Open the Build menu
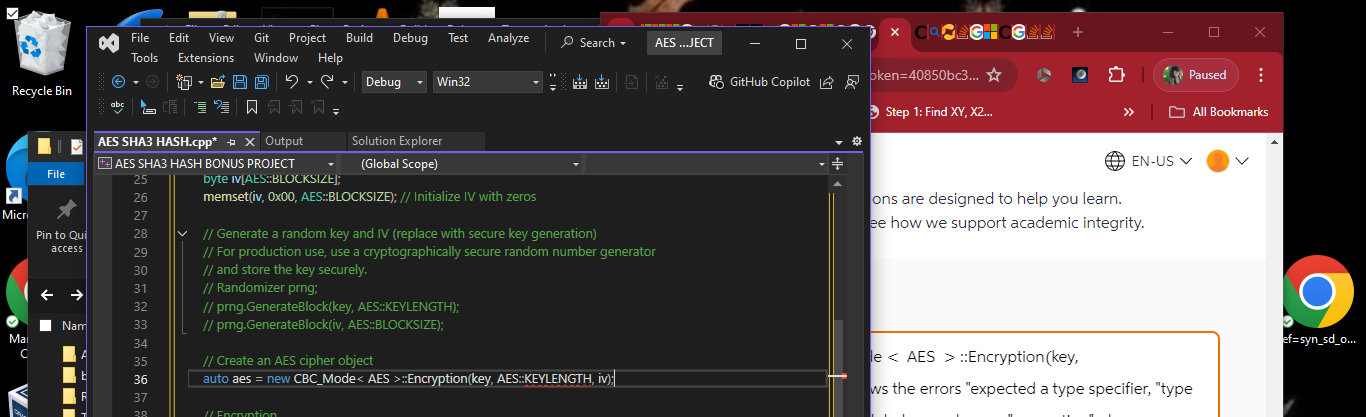The height and width of the screenshot is (417, 1366). 359,38
